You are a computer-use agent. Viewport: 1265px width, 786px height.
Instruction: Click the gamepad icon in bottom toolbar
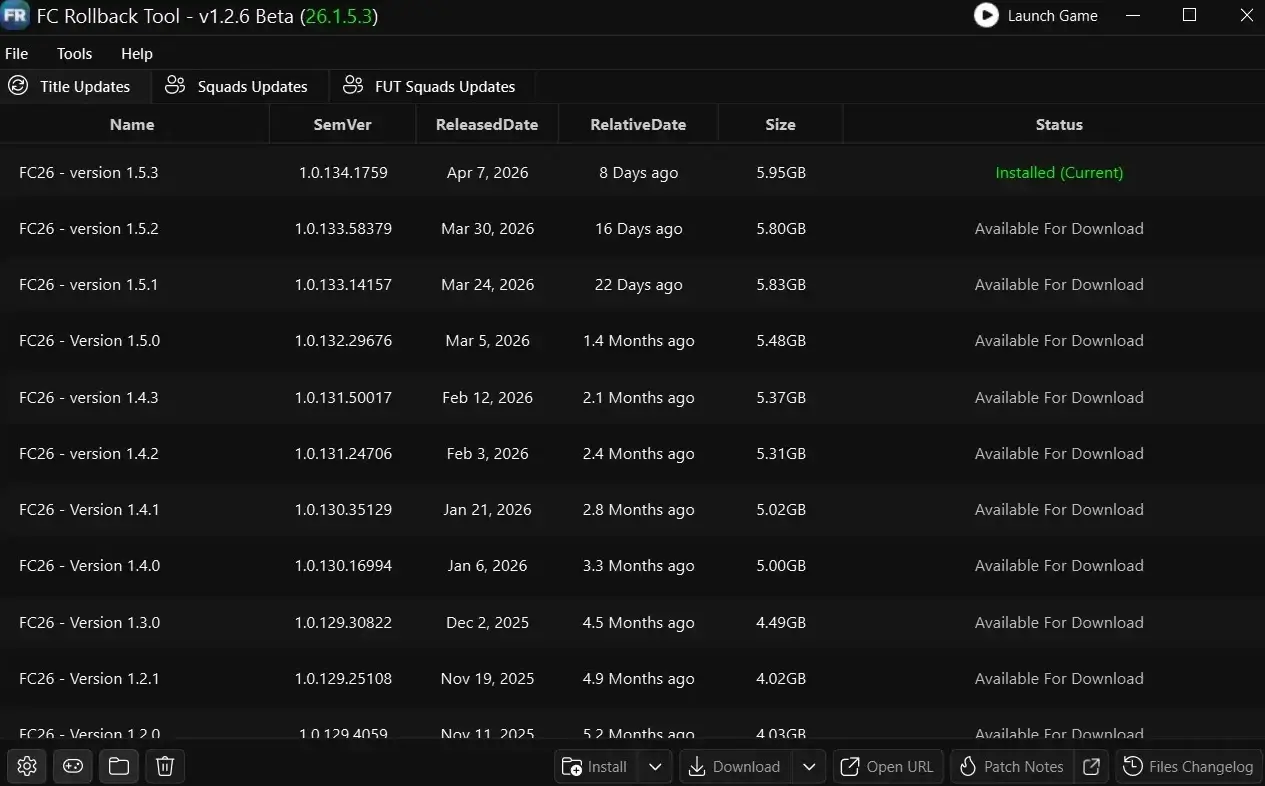[x=72, y=766]
